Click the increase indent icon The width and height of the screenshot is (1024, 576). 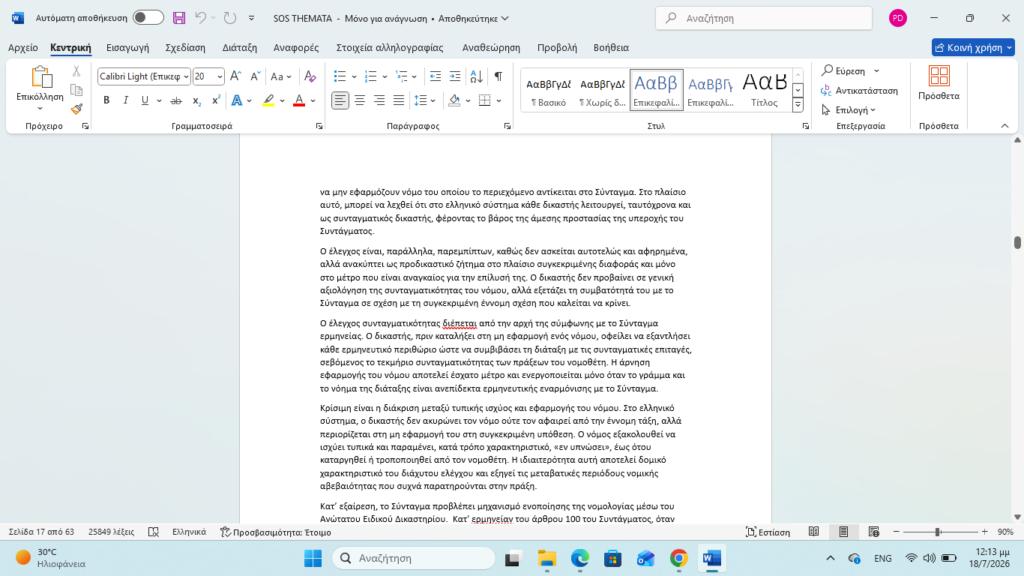[x=455, y=76]
